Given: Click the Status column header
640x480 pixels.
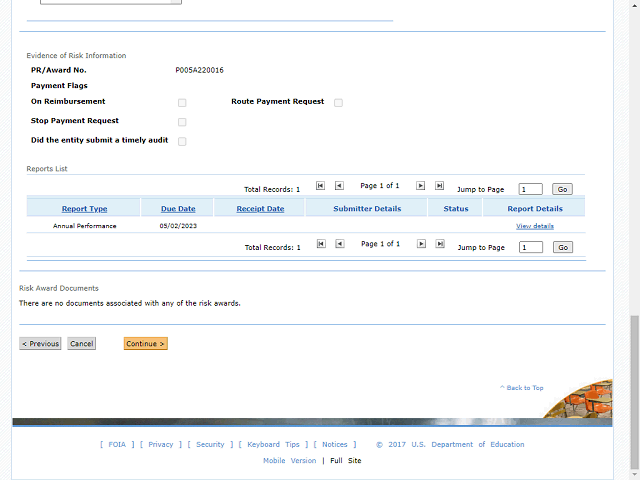Looking at the screenshot, I should pyautogui.click(x=456, y=209).
